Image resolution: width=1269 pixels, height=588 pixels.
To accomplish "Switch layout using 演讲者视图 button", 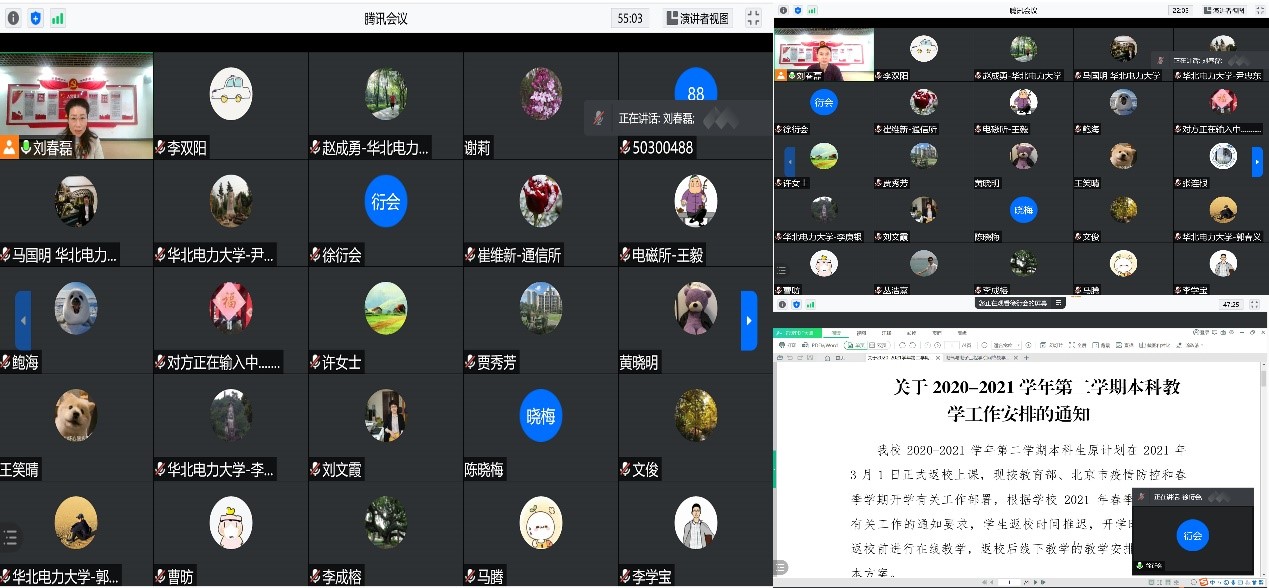I will click(698, 18).
